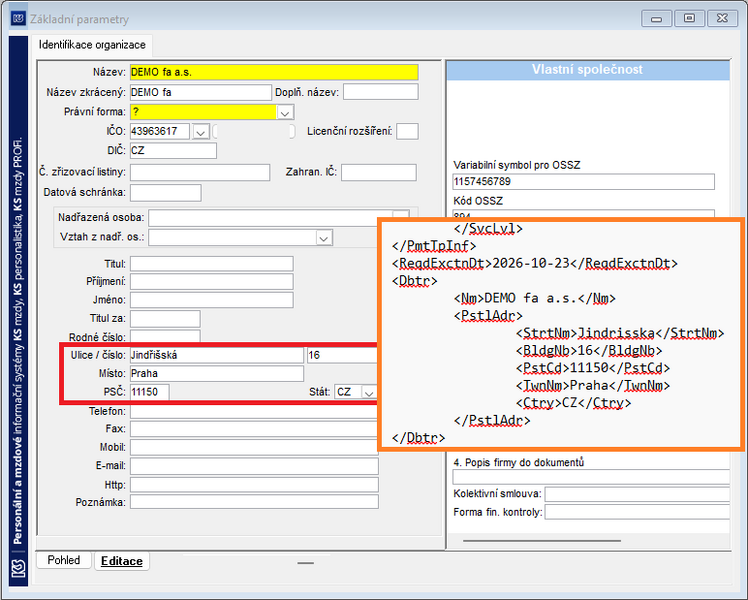Screen dimensions: 748x600
Task: Click the Místo field with Praha
Action: [217, 373]
